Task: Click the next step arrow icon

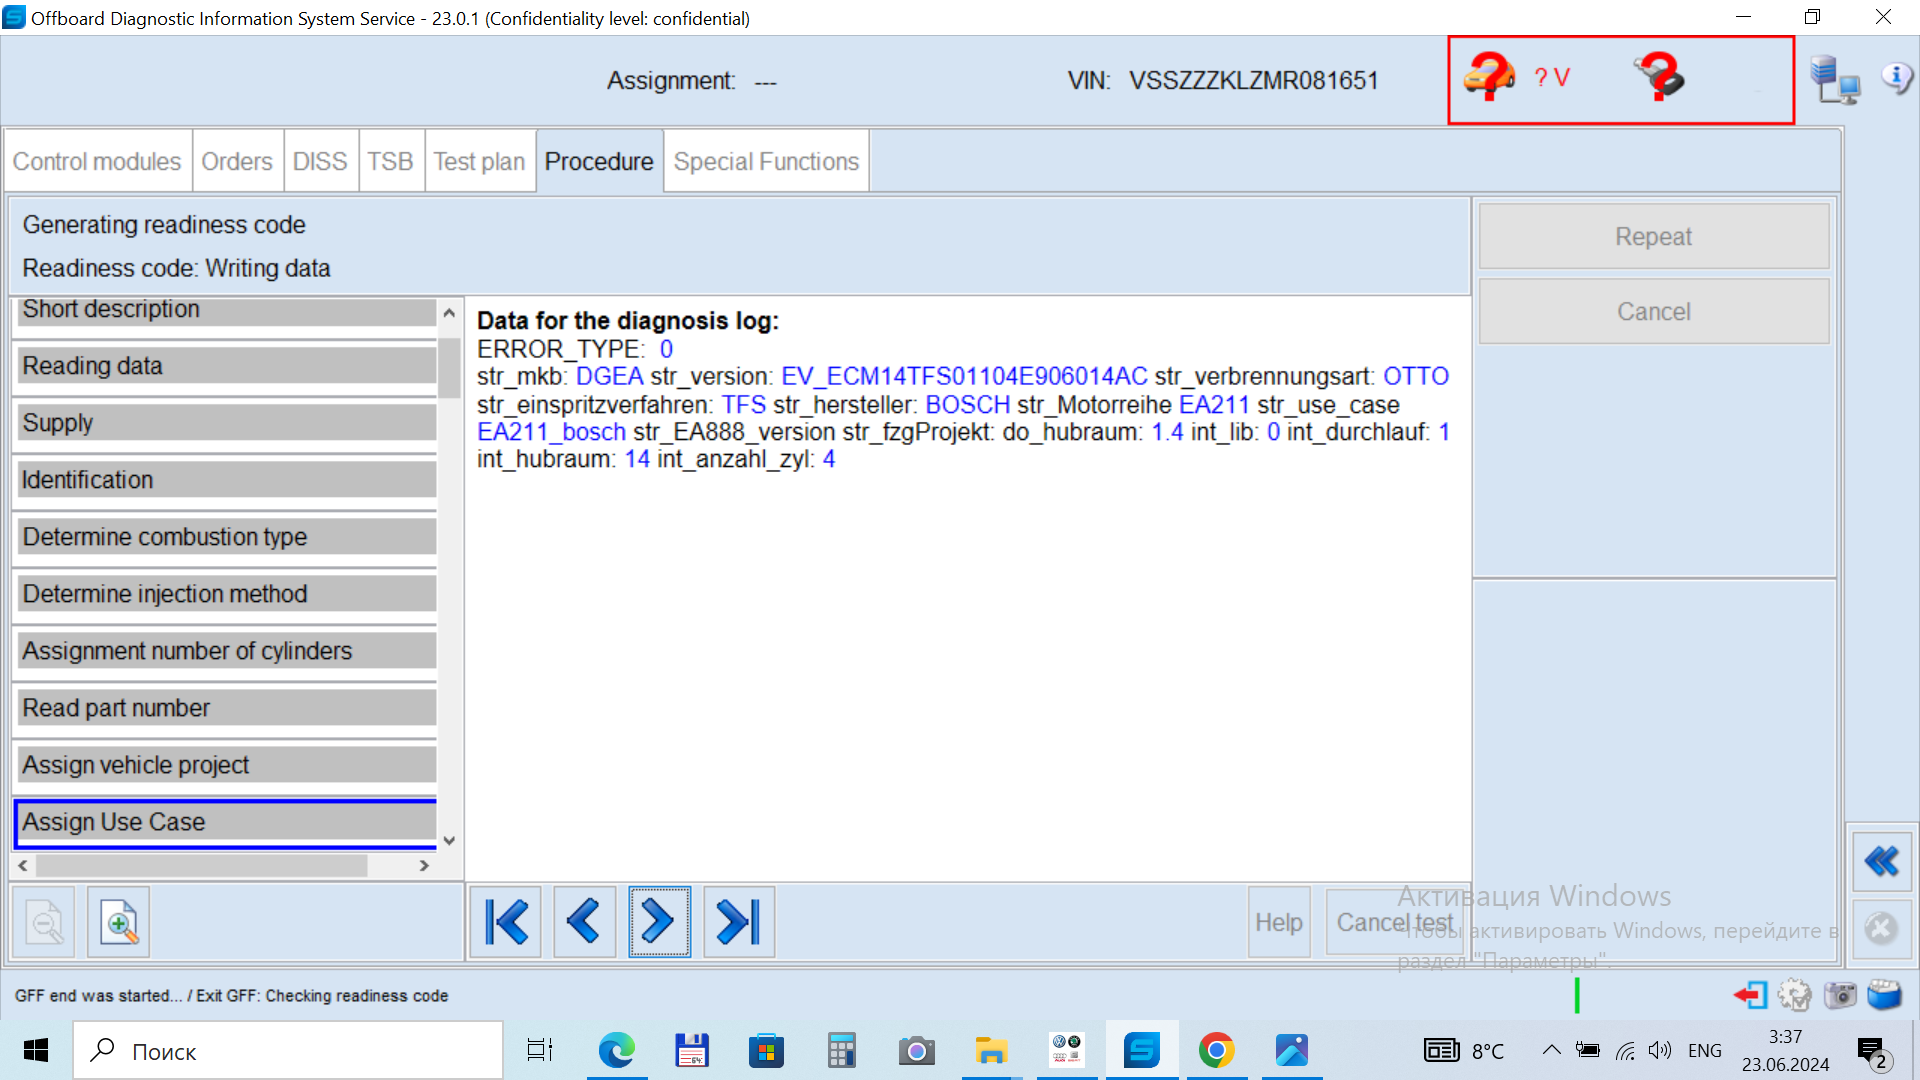Action: pyautogui.click(x=659, y=922)
